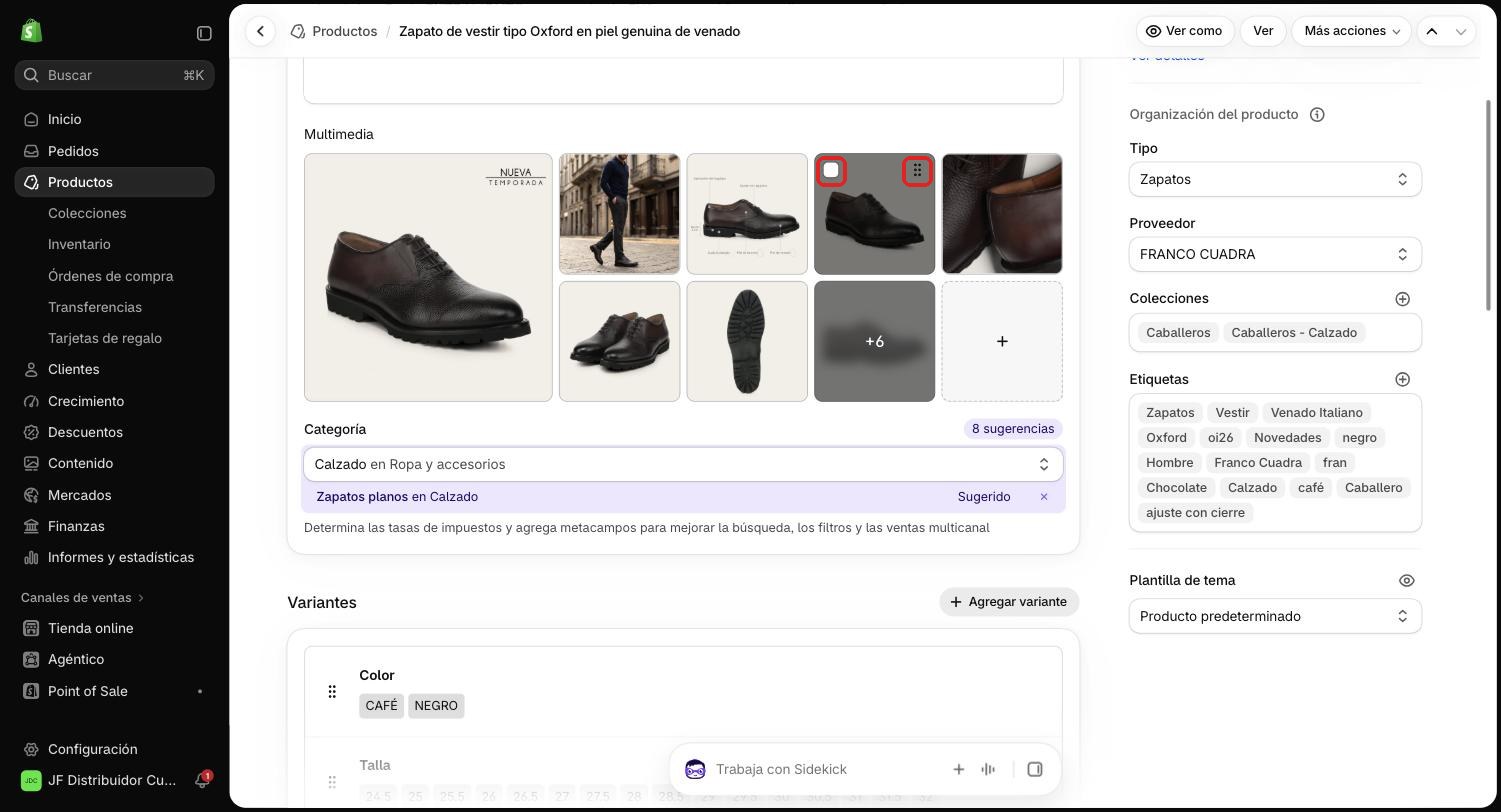Add media with the plus tile

click(x=1002, y=341)
